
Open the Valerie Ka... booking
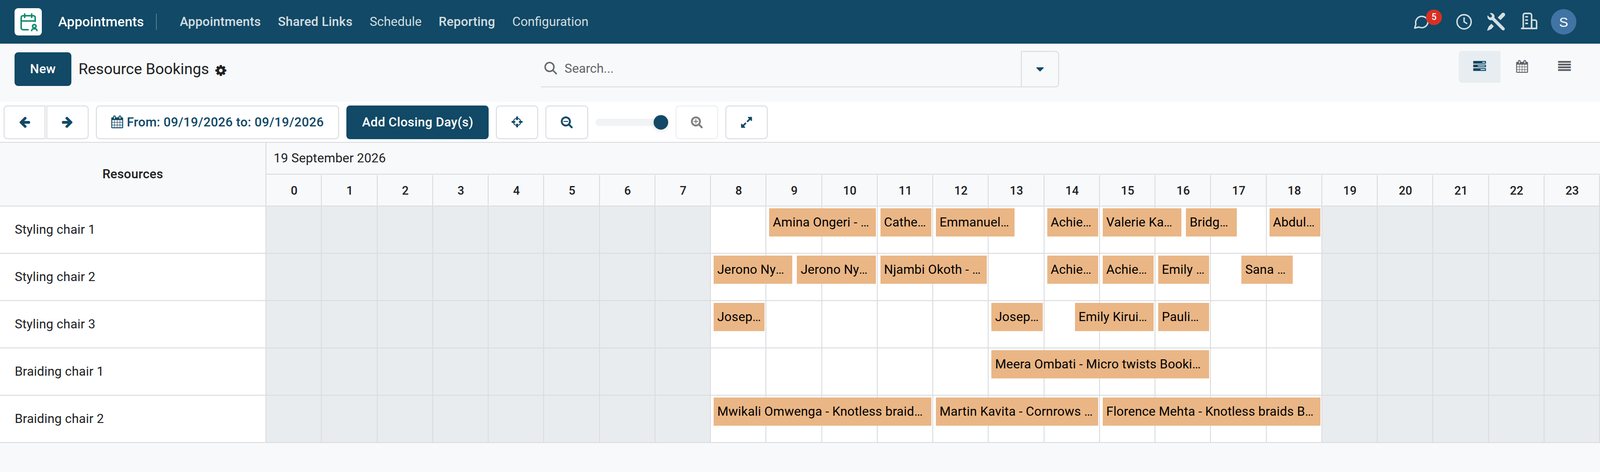click(1141, 222)
